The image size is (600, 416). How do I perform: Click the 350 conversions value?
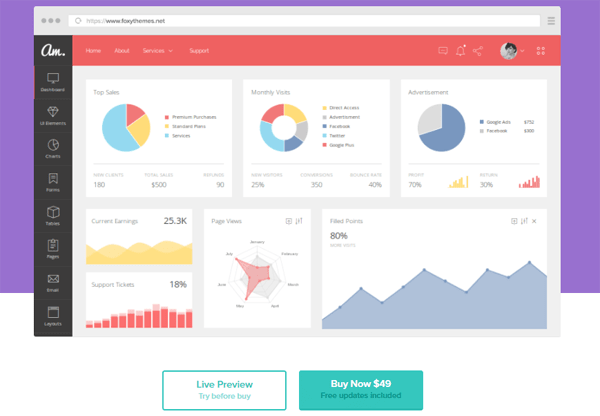pyautogui.click(x=316, y=185)
